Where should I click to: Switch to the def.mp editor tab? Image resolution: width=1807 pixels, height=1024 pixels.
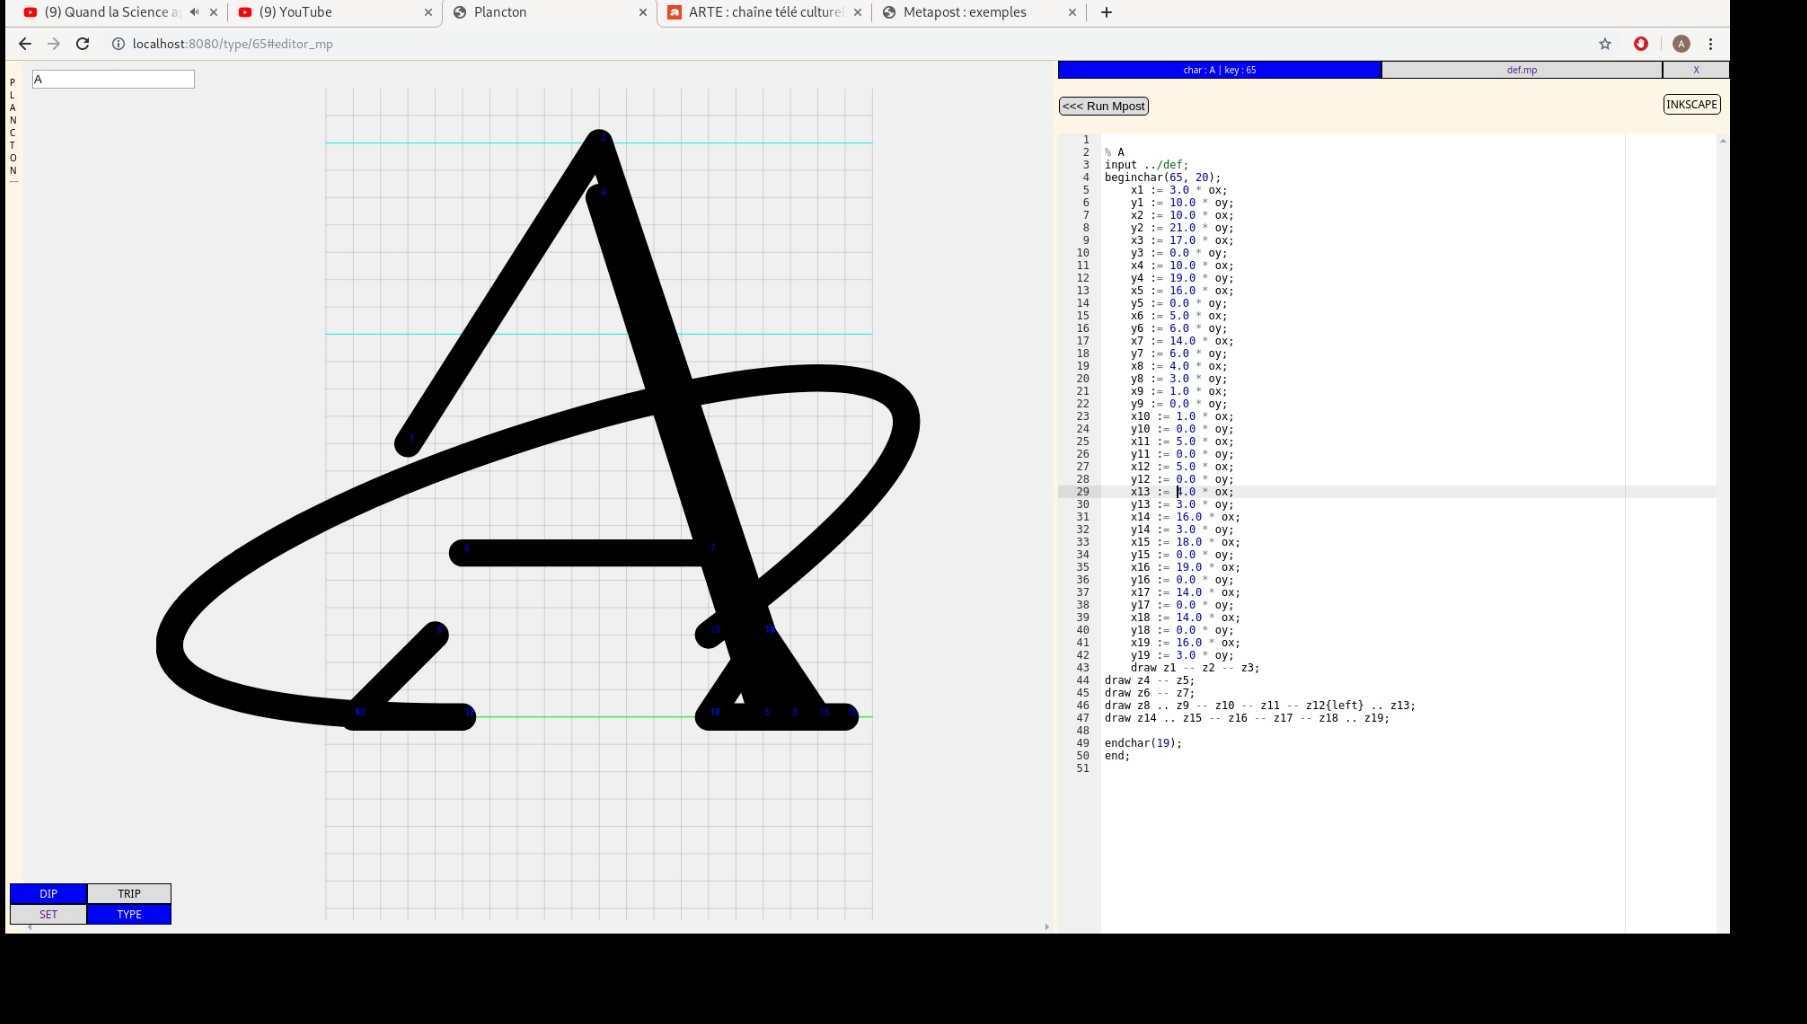coord(1521,70)
